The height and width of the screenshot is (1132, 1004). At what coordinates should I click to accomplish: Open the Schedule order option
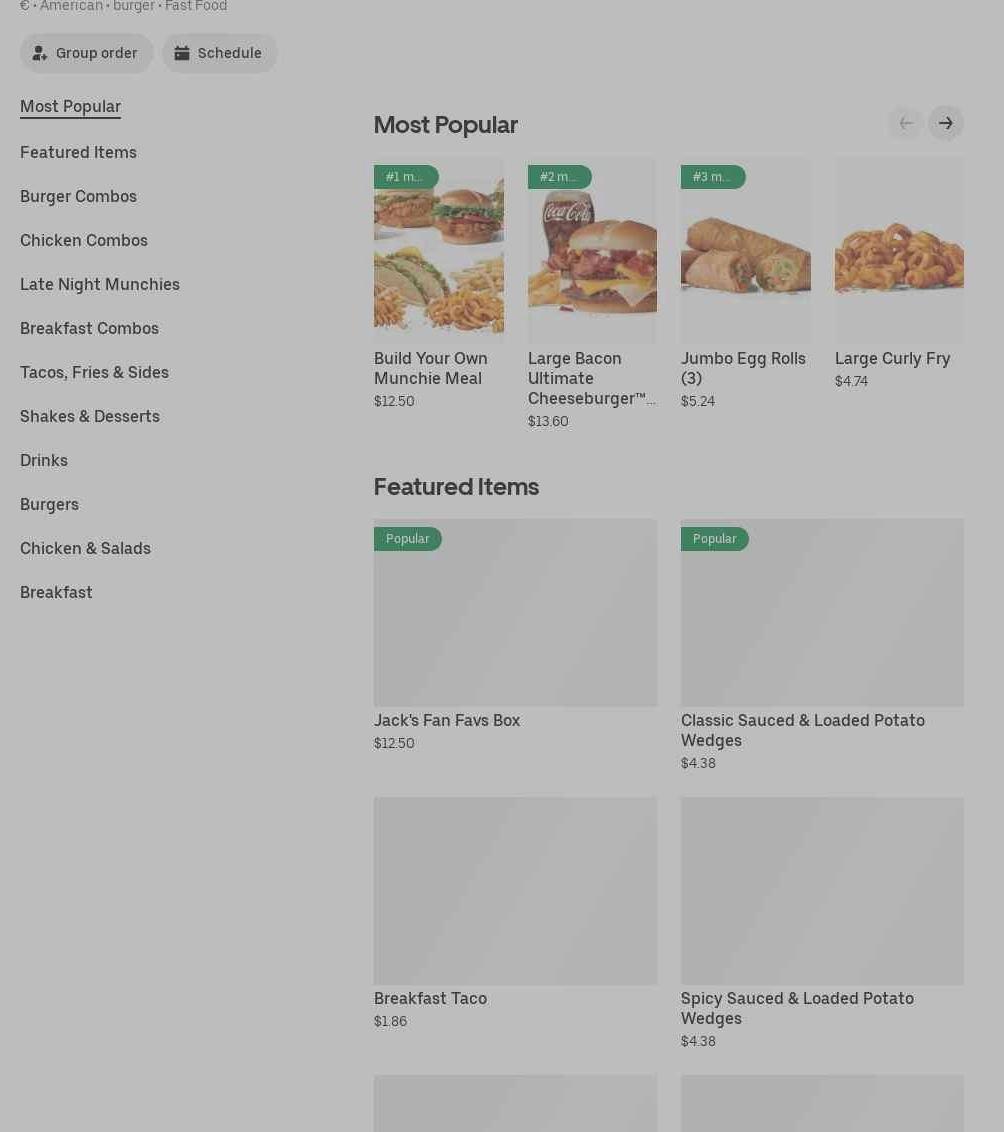coord(219,53)
